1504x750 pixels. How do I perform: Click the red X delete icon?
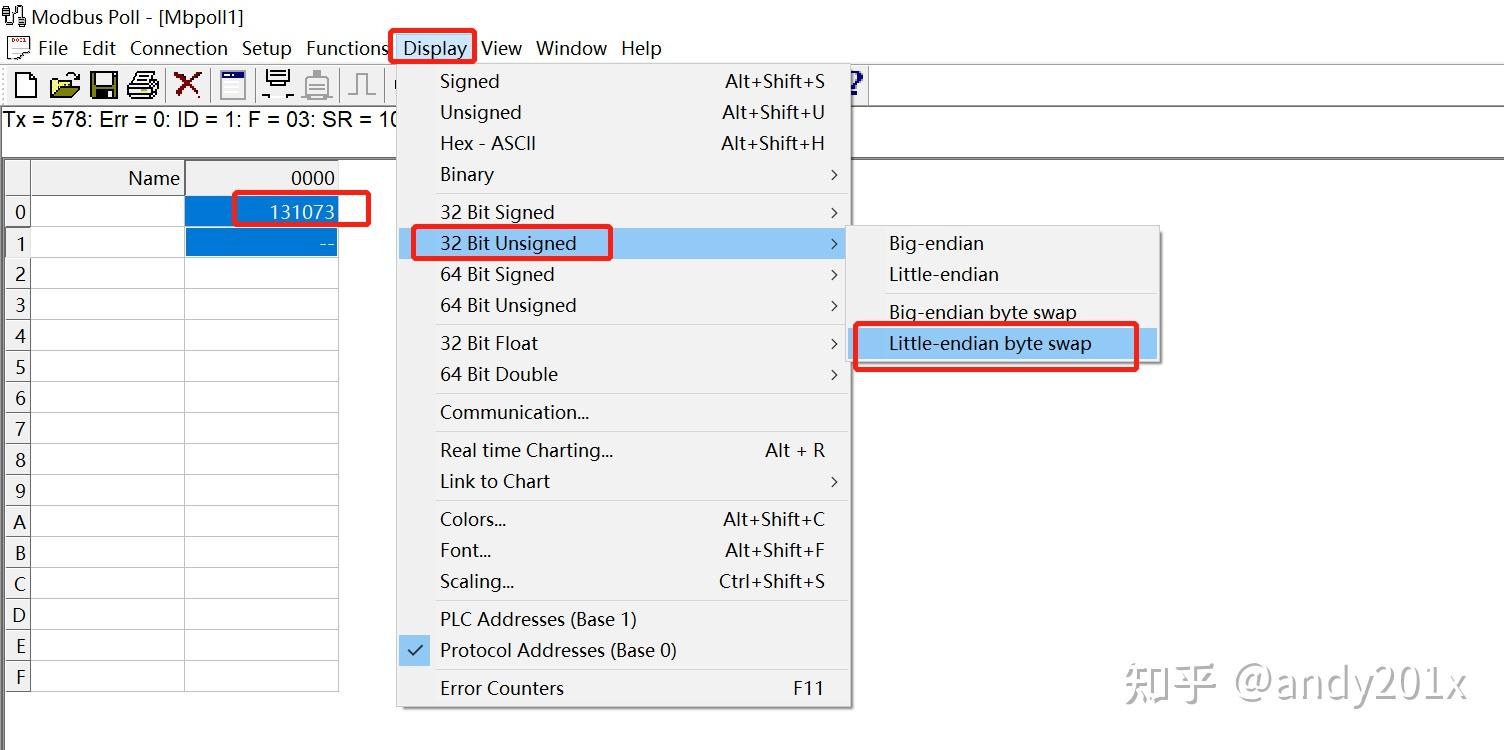[x=187, y=85]
